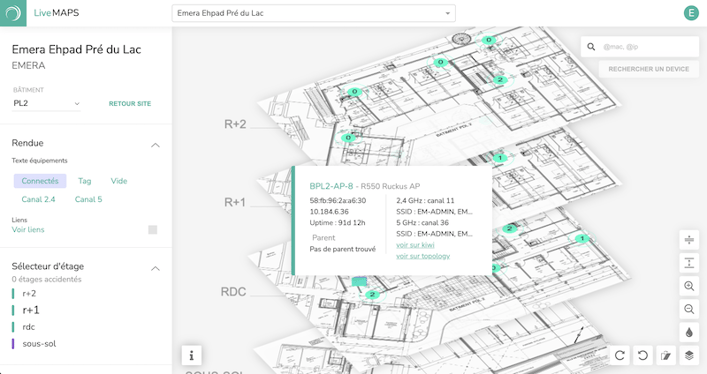The width and height of the screenshot is (707, 374).
Task: Click the "R+1" floor label on the map
Action: tap(235, 202)
